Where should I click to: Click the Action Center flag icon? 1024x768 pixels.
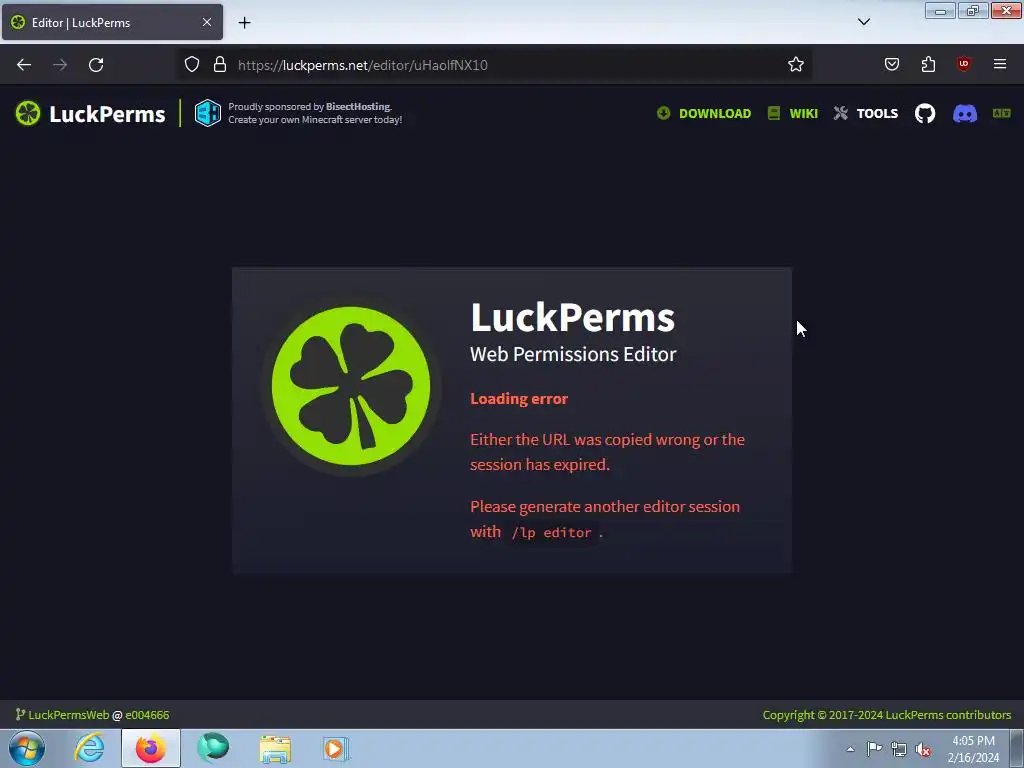[x=874, y=749]
